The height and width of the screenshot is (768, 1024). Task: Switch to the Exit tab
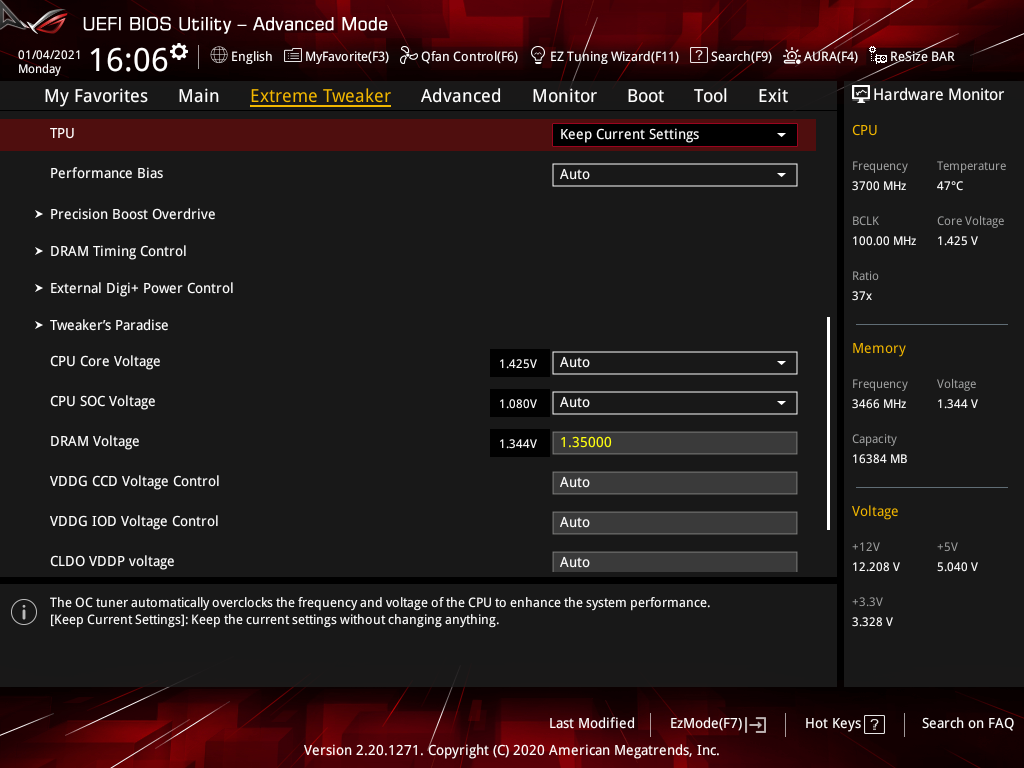coord(773,96)
